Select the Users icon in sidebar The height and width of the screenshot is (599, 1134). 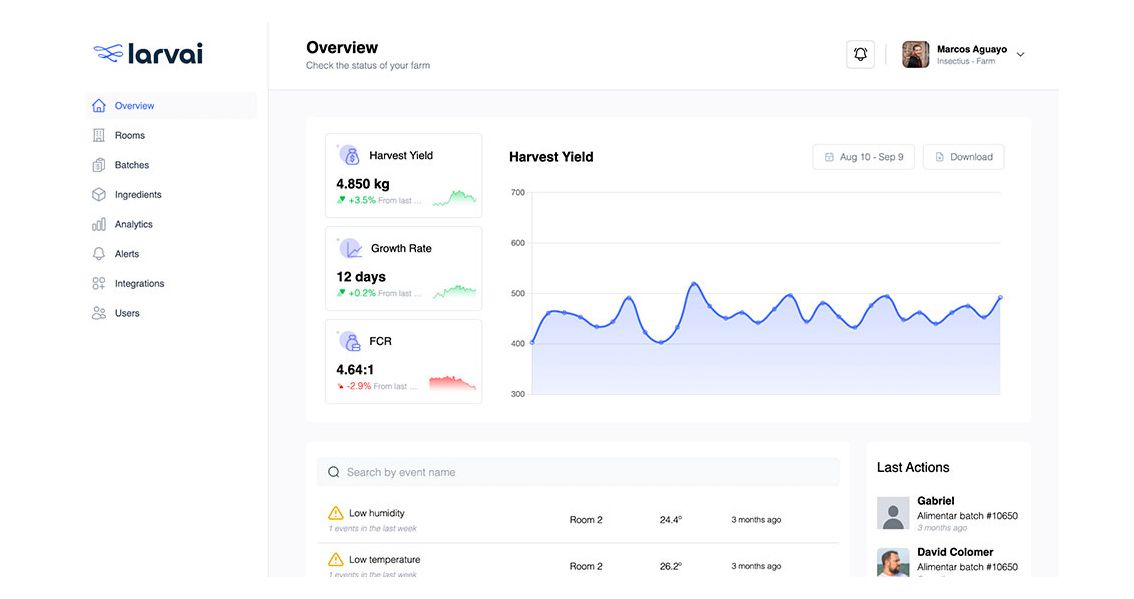click(x=98, y=313)
